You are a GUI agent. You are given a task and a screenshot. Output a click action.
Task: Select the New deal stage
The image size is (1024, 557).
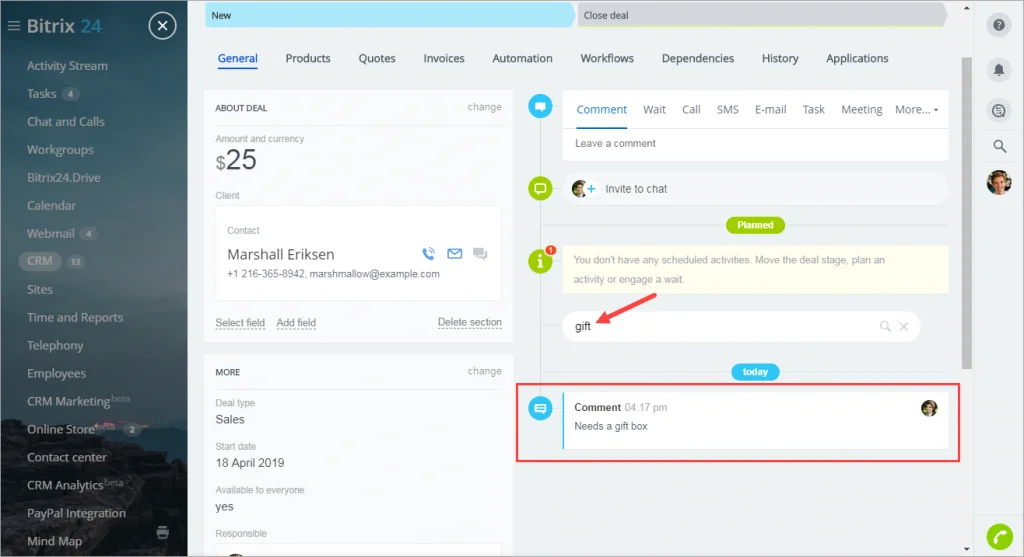(389, 15)
